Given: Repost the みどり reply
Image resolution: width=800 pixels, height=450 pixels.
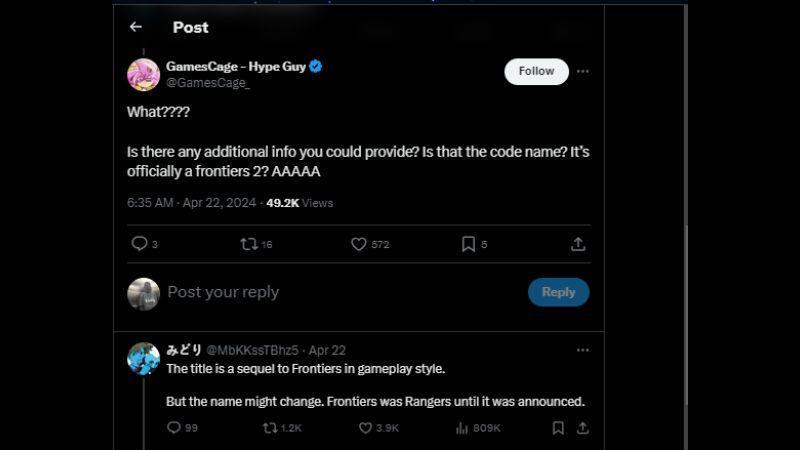Looking at the screenshot, I should [x=270, y=428].
